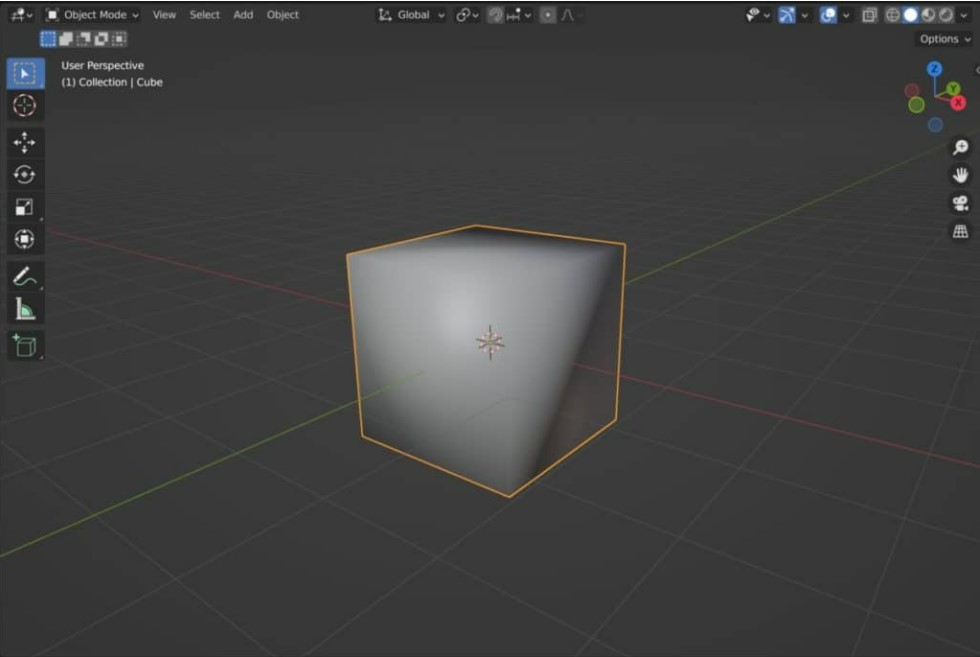Choose the Annotate pencil tool
Viewport: 980px width, 657px height.
click(x=25, y=276)
